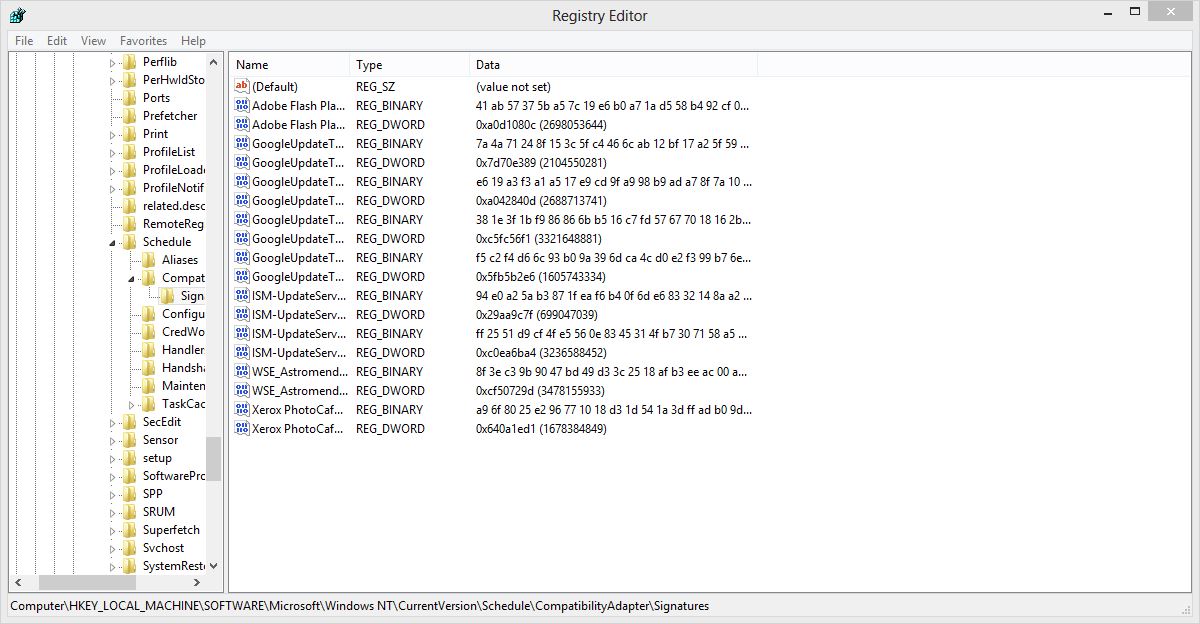Click data value 0x640a1ed1 (1678384849)
The width and height of the screenshot is (1200, 624).
click(541, 429)
